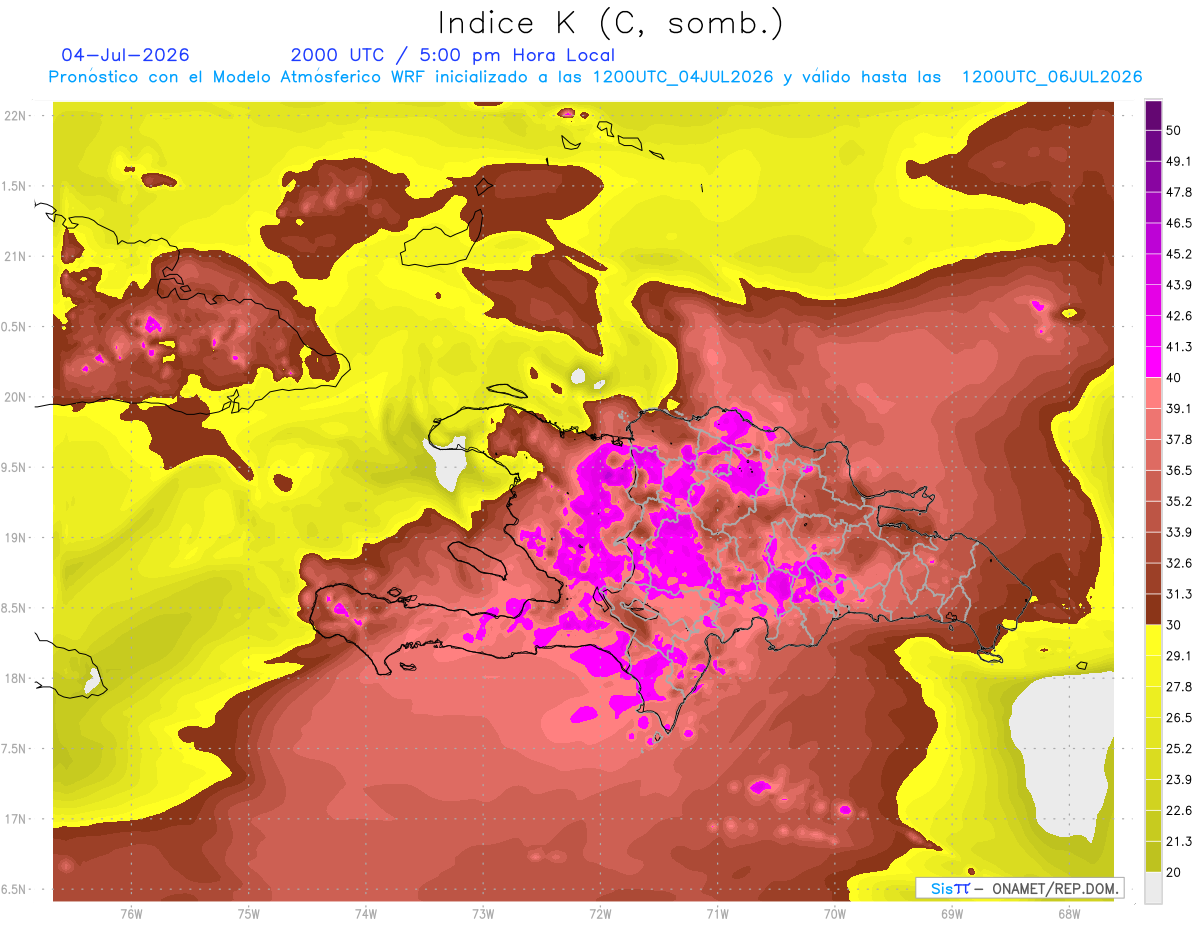
Task: Click the colorbar value label '21.3'
Action: point(1179,842)
